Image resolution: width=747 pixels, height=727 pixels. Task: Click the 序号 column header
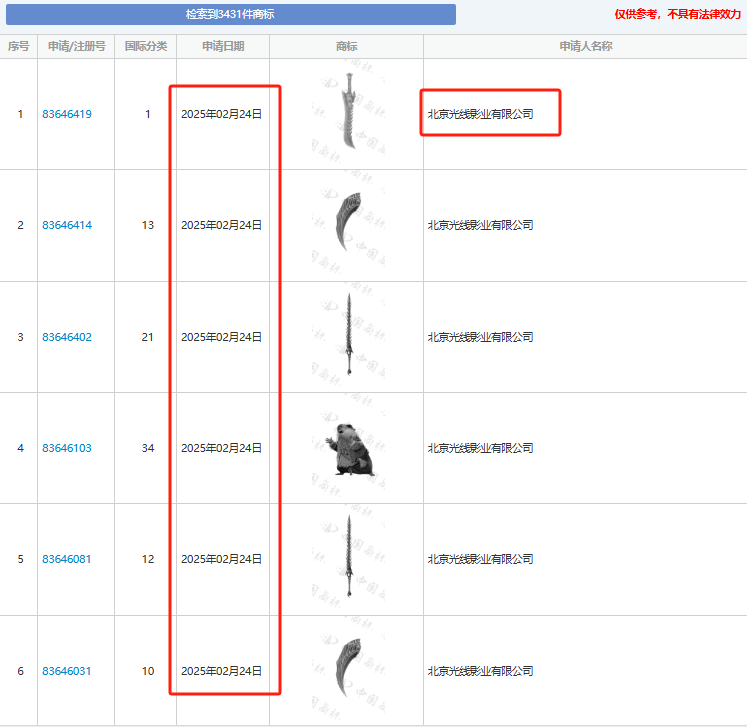[x=18, y=46]
